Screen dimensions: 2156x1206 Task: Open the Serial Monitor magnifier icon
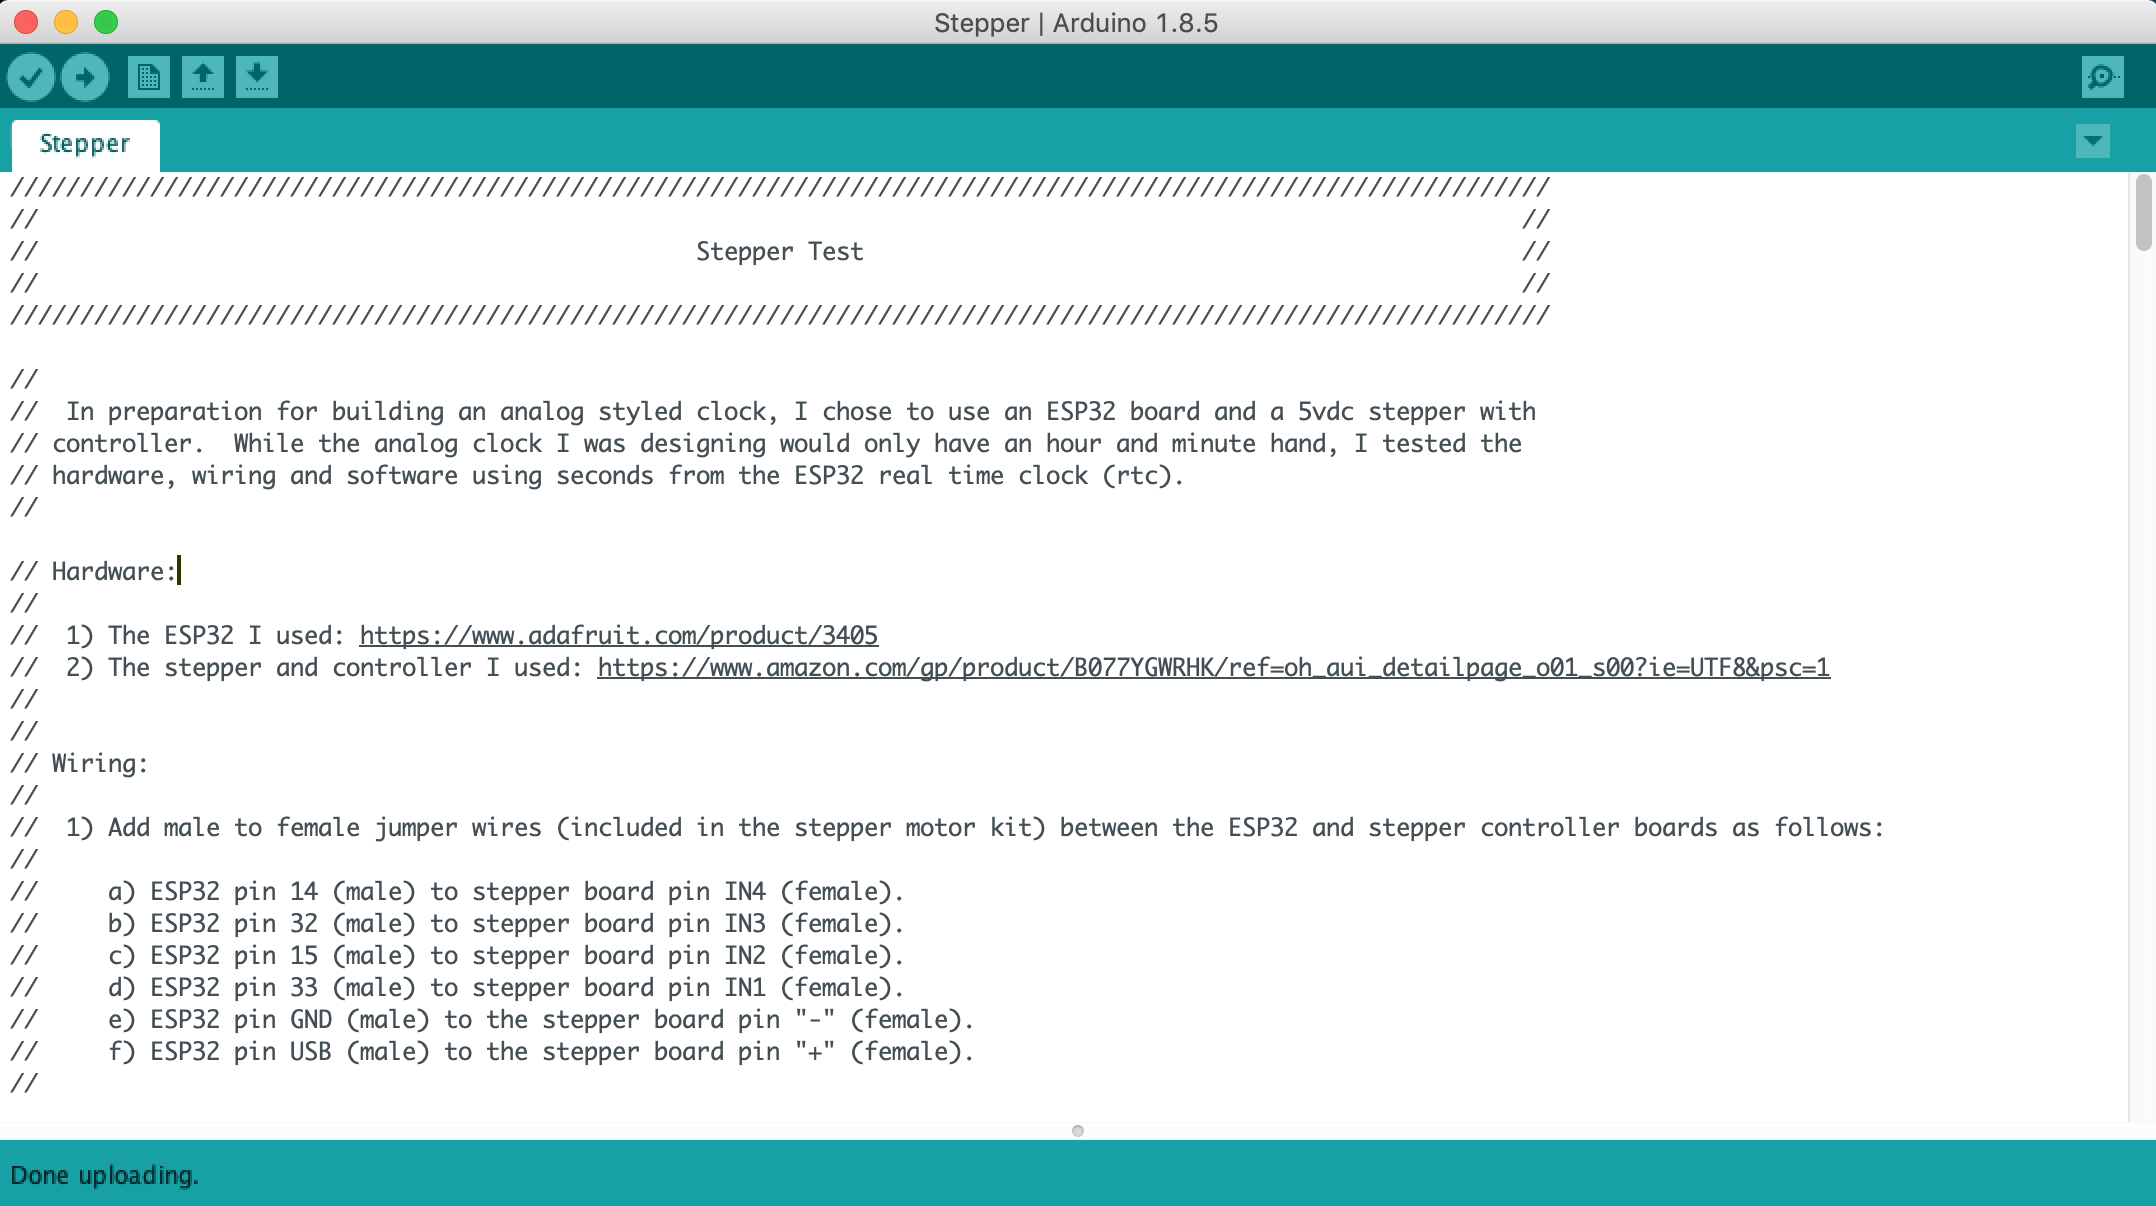2102,77
